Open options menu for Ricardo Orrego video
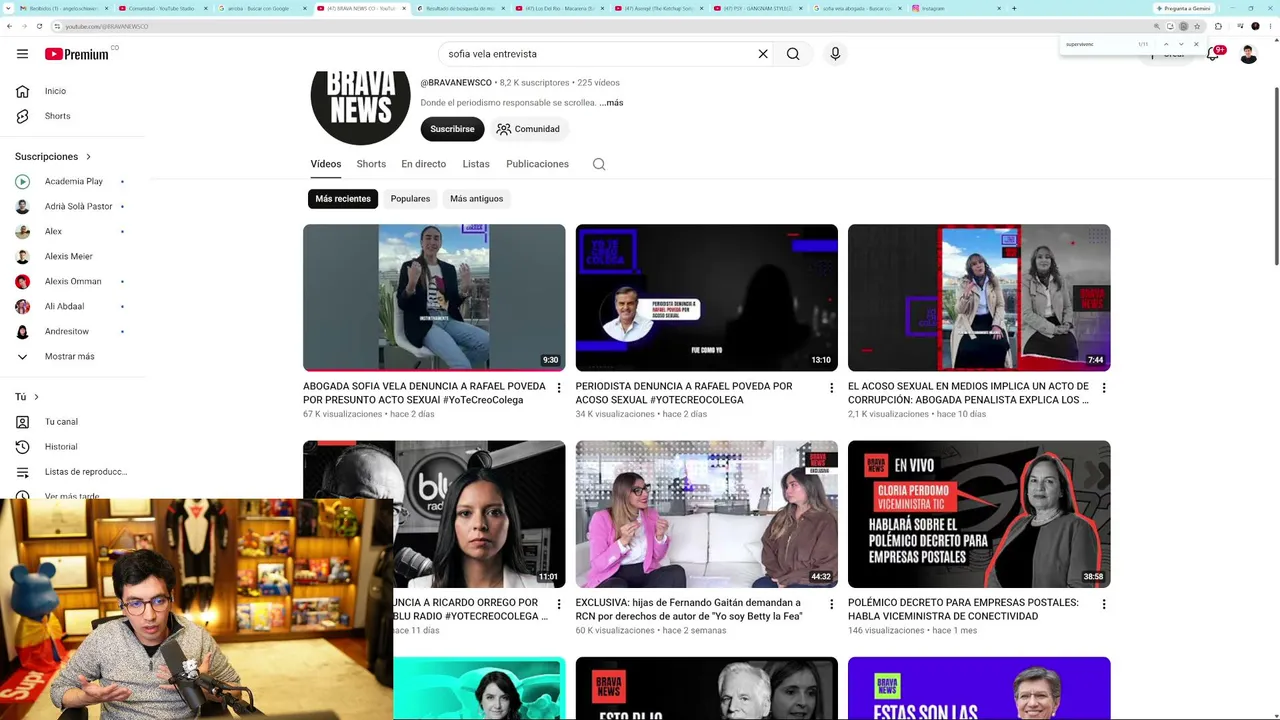This screenshot has width=1280, height=720. 559,605
